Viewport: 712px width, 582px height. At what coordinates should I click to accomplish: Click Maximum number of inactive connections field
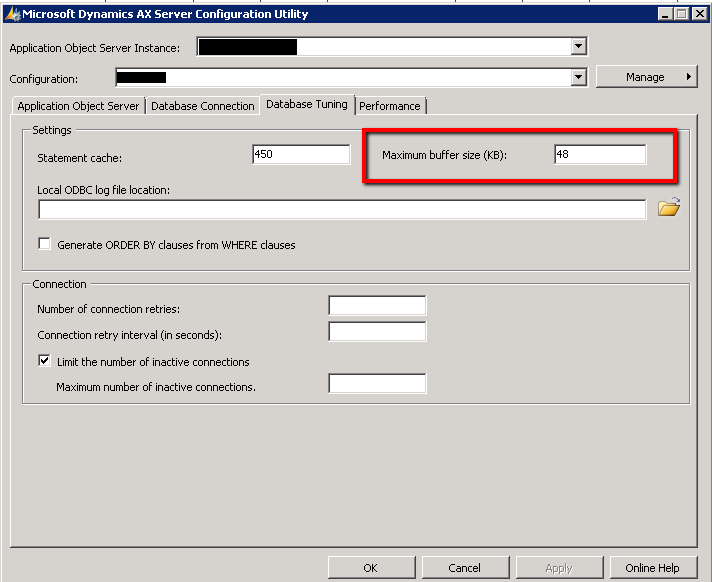tap(377, 384)
